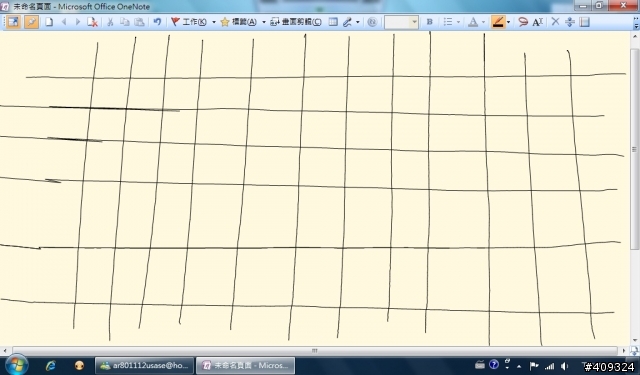Open the Action Center flag icon

tap(533, 366)
